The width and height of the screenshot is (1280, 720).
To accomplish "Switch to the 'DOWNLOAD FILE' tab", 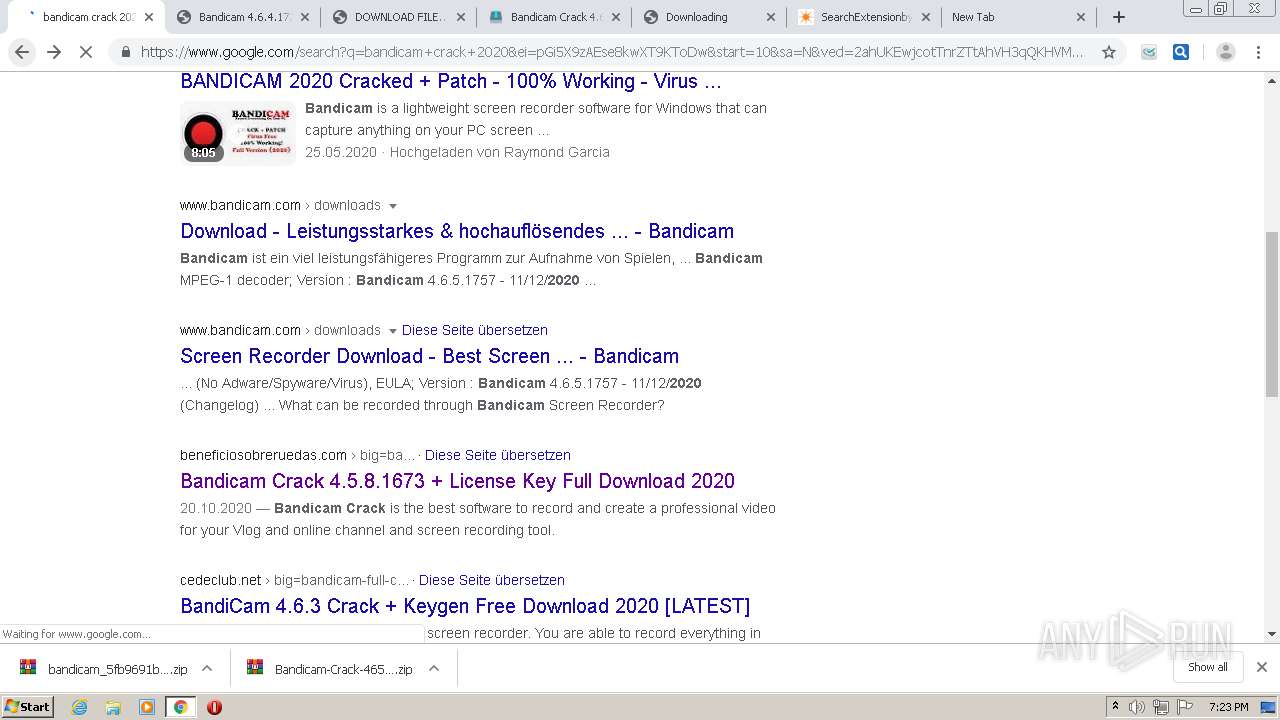I will tap(398, 17).
